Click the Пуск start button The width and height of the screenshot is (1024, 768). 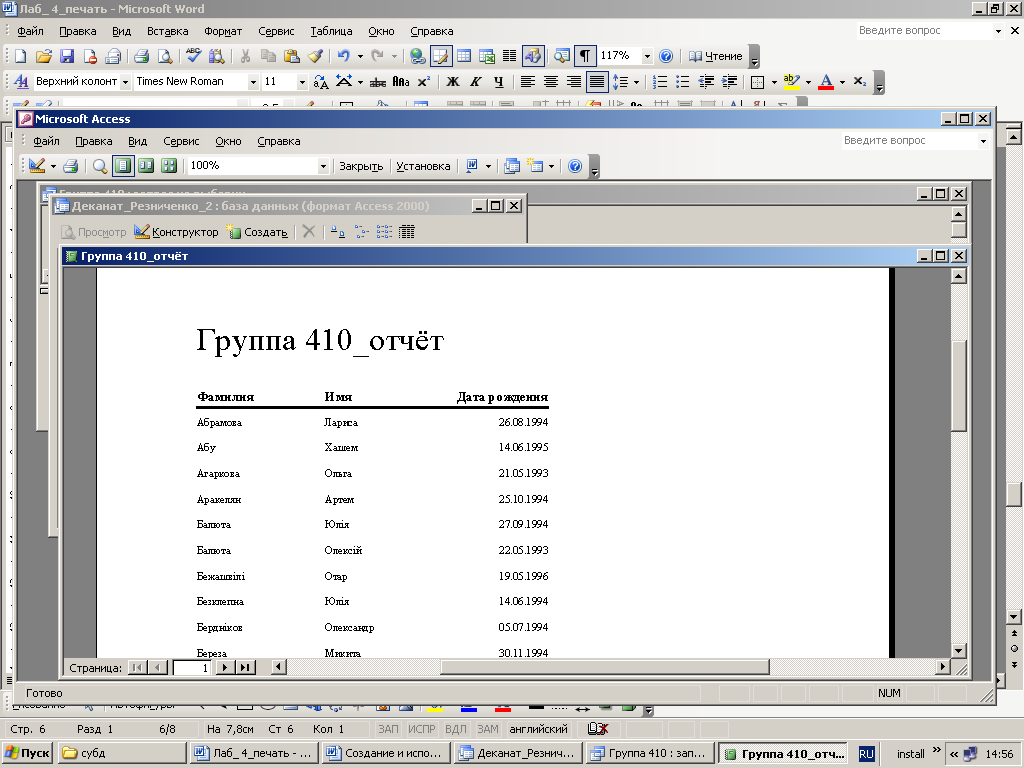[27, 753]
